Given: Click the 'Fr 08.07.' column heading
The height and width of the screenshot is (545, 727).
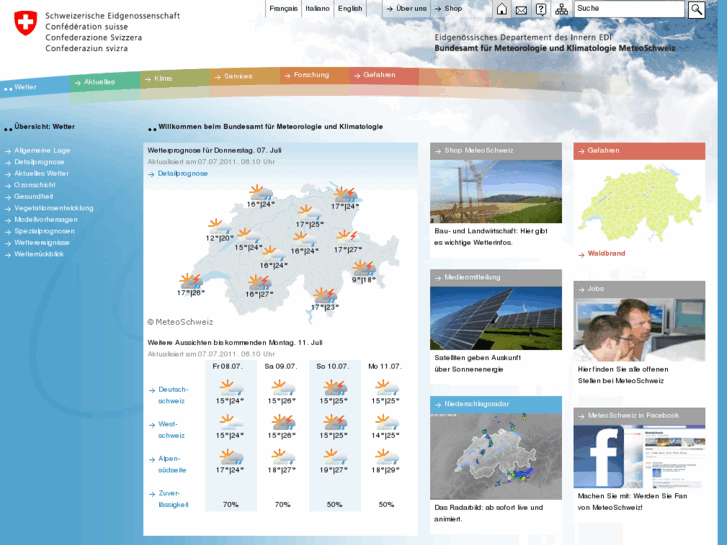Looking at the screenshot, I should pyautogui.click(x=227, y=366).
